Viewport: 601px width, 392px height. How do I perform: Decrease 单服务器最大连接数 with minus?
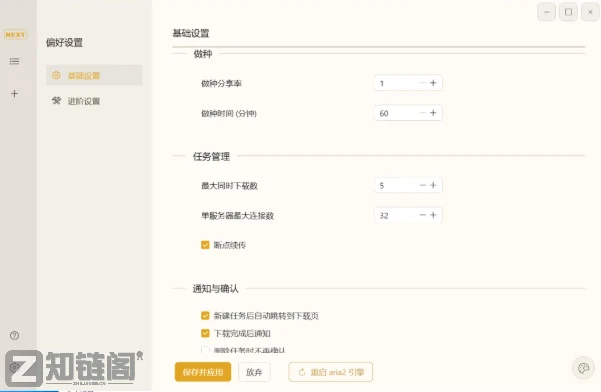point(423,215)
